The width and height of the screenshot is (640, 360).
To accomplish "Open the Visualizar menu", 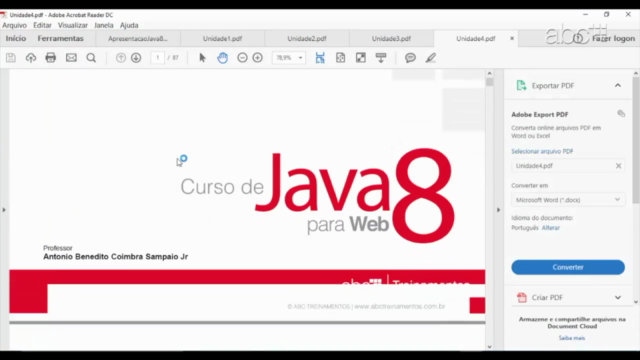I will pyautogui.click(x=73, y=25).
